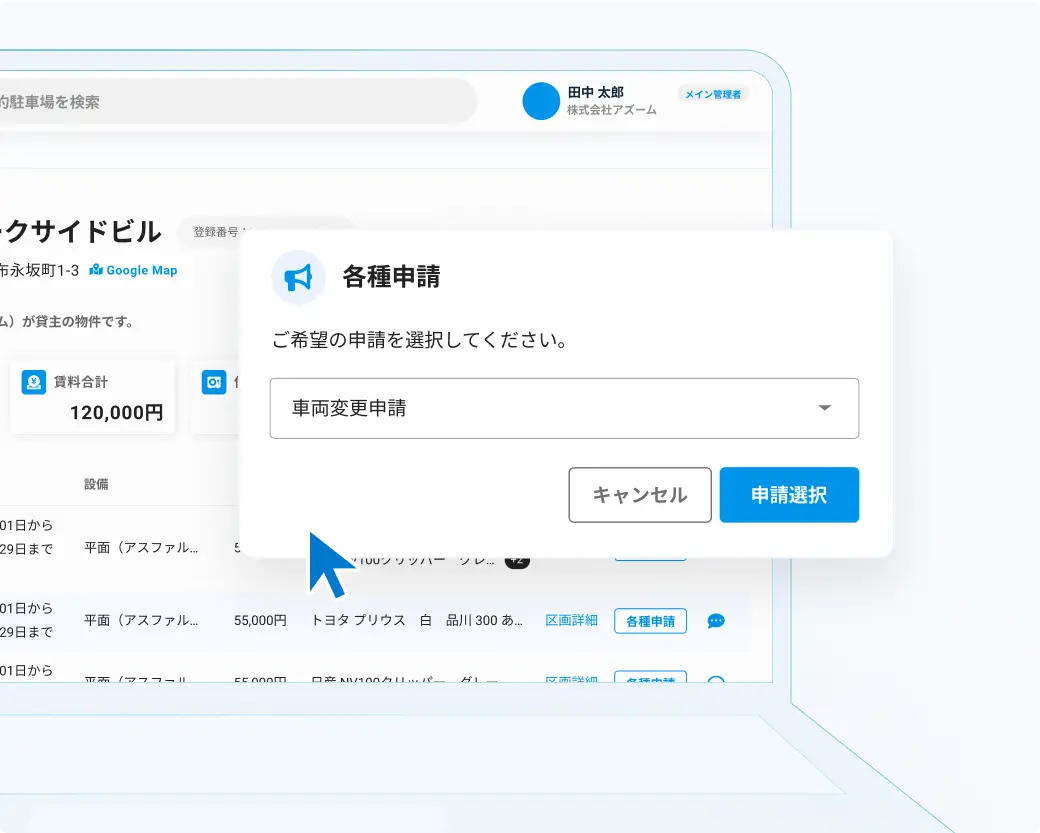Click the map icon beside Google Map
The width and height of the screenshot is (1040, 833).
click(96, 270)
